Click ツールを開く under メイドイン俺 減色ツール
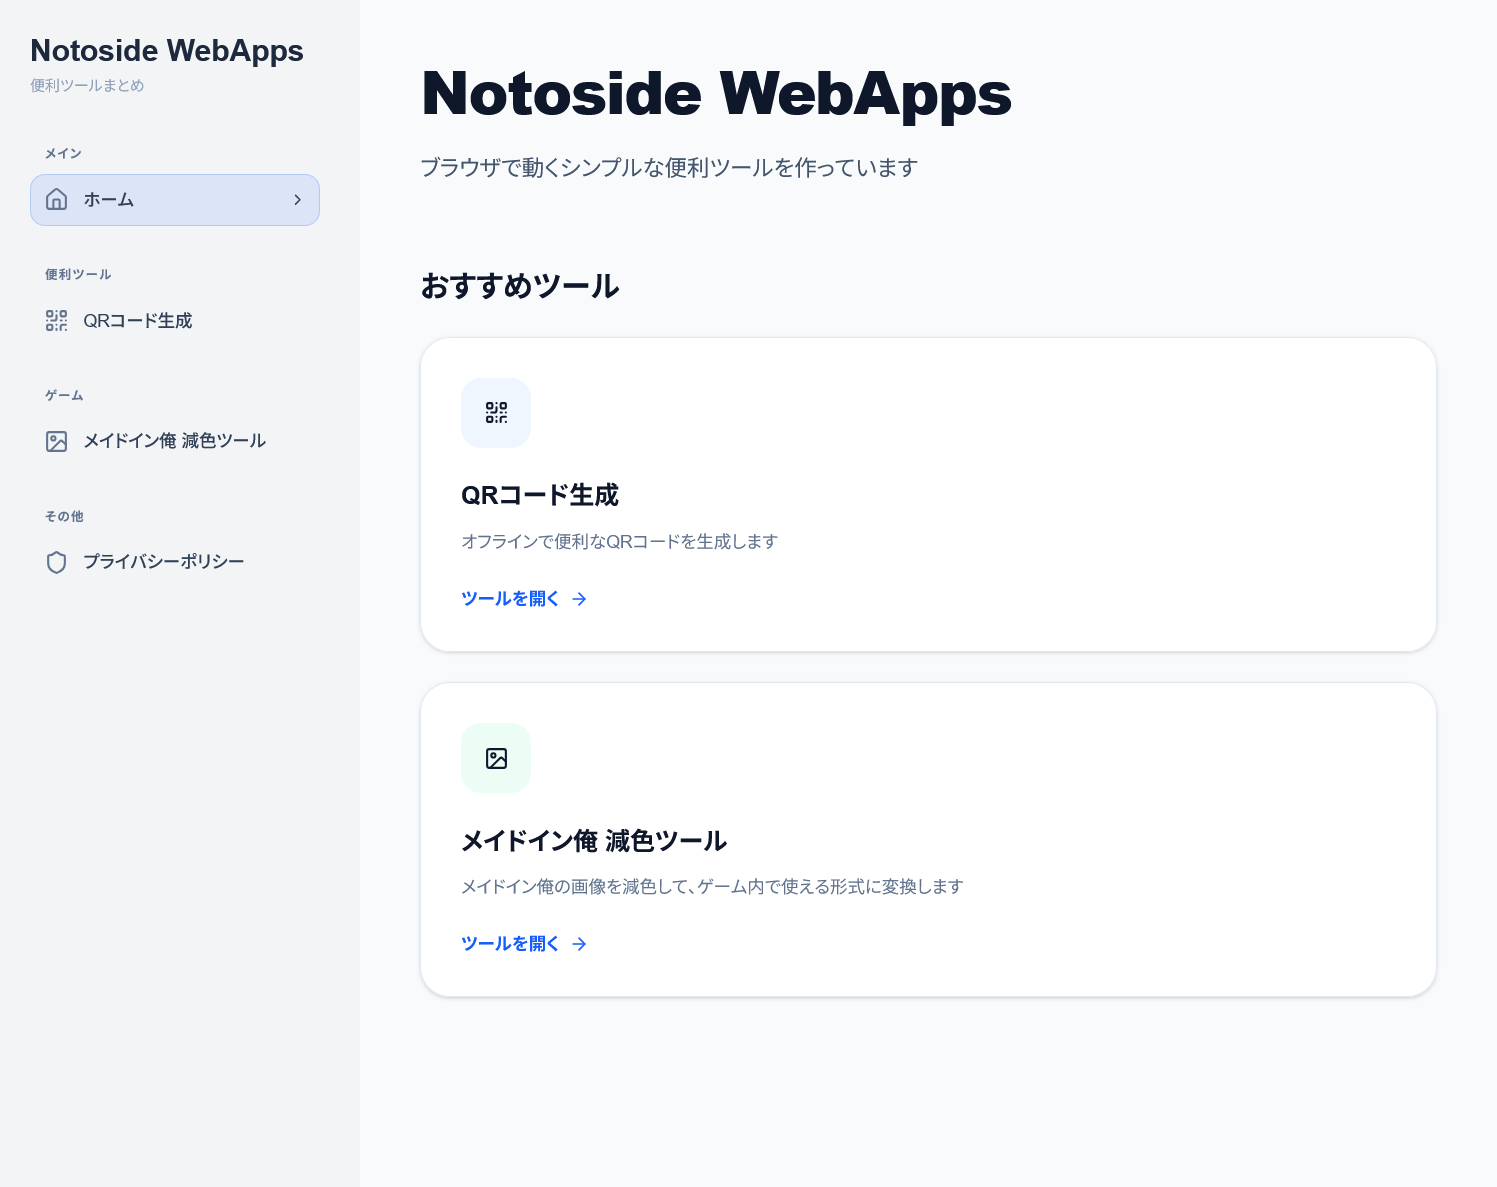 [510, 943]
